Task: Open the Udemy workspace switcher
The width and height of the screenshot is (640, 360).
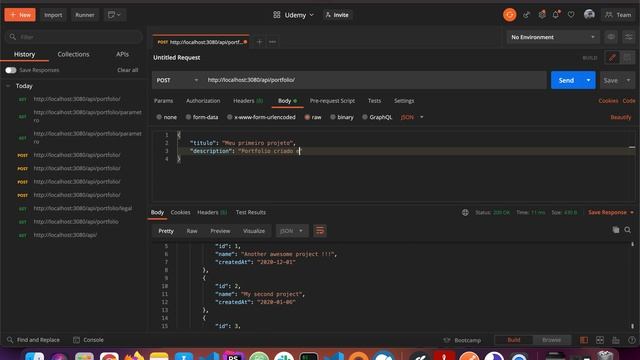Action: click(293, 15)
